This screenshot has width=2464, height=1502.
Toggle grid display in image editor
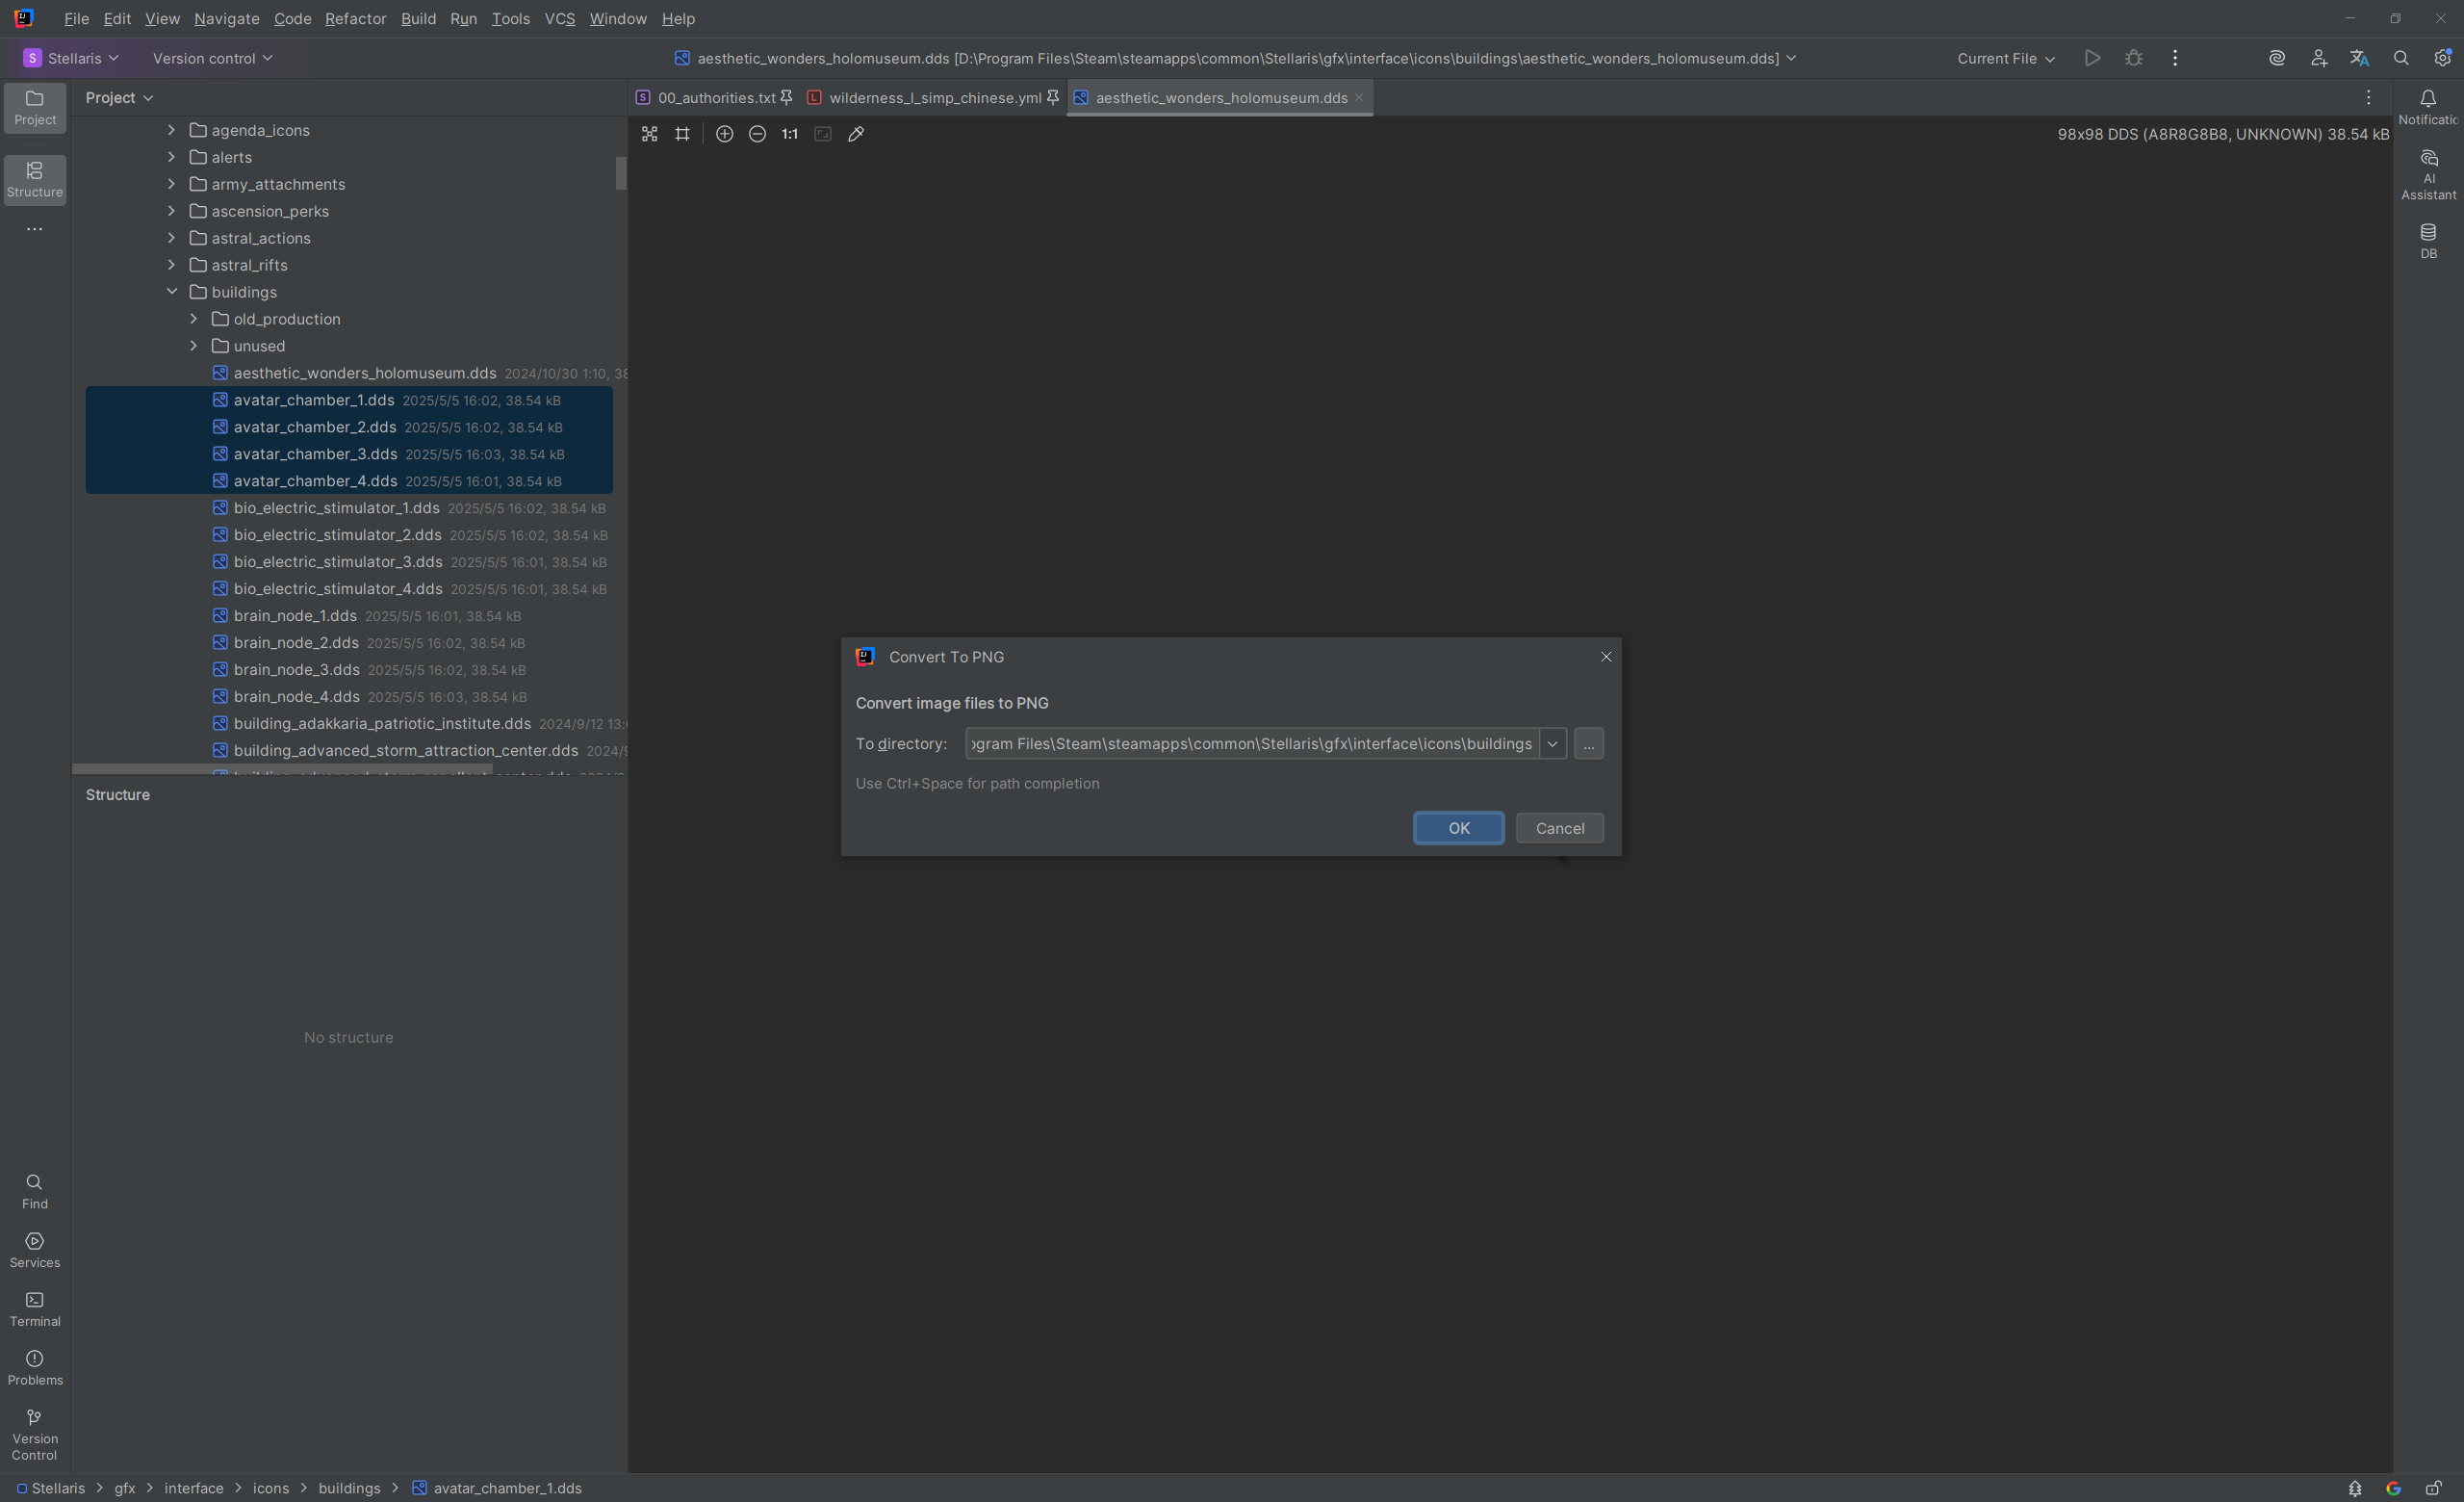pos(683,134)
